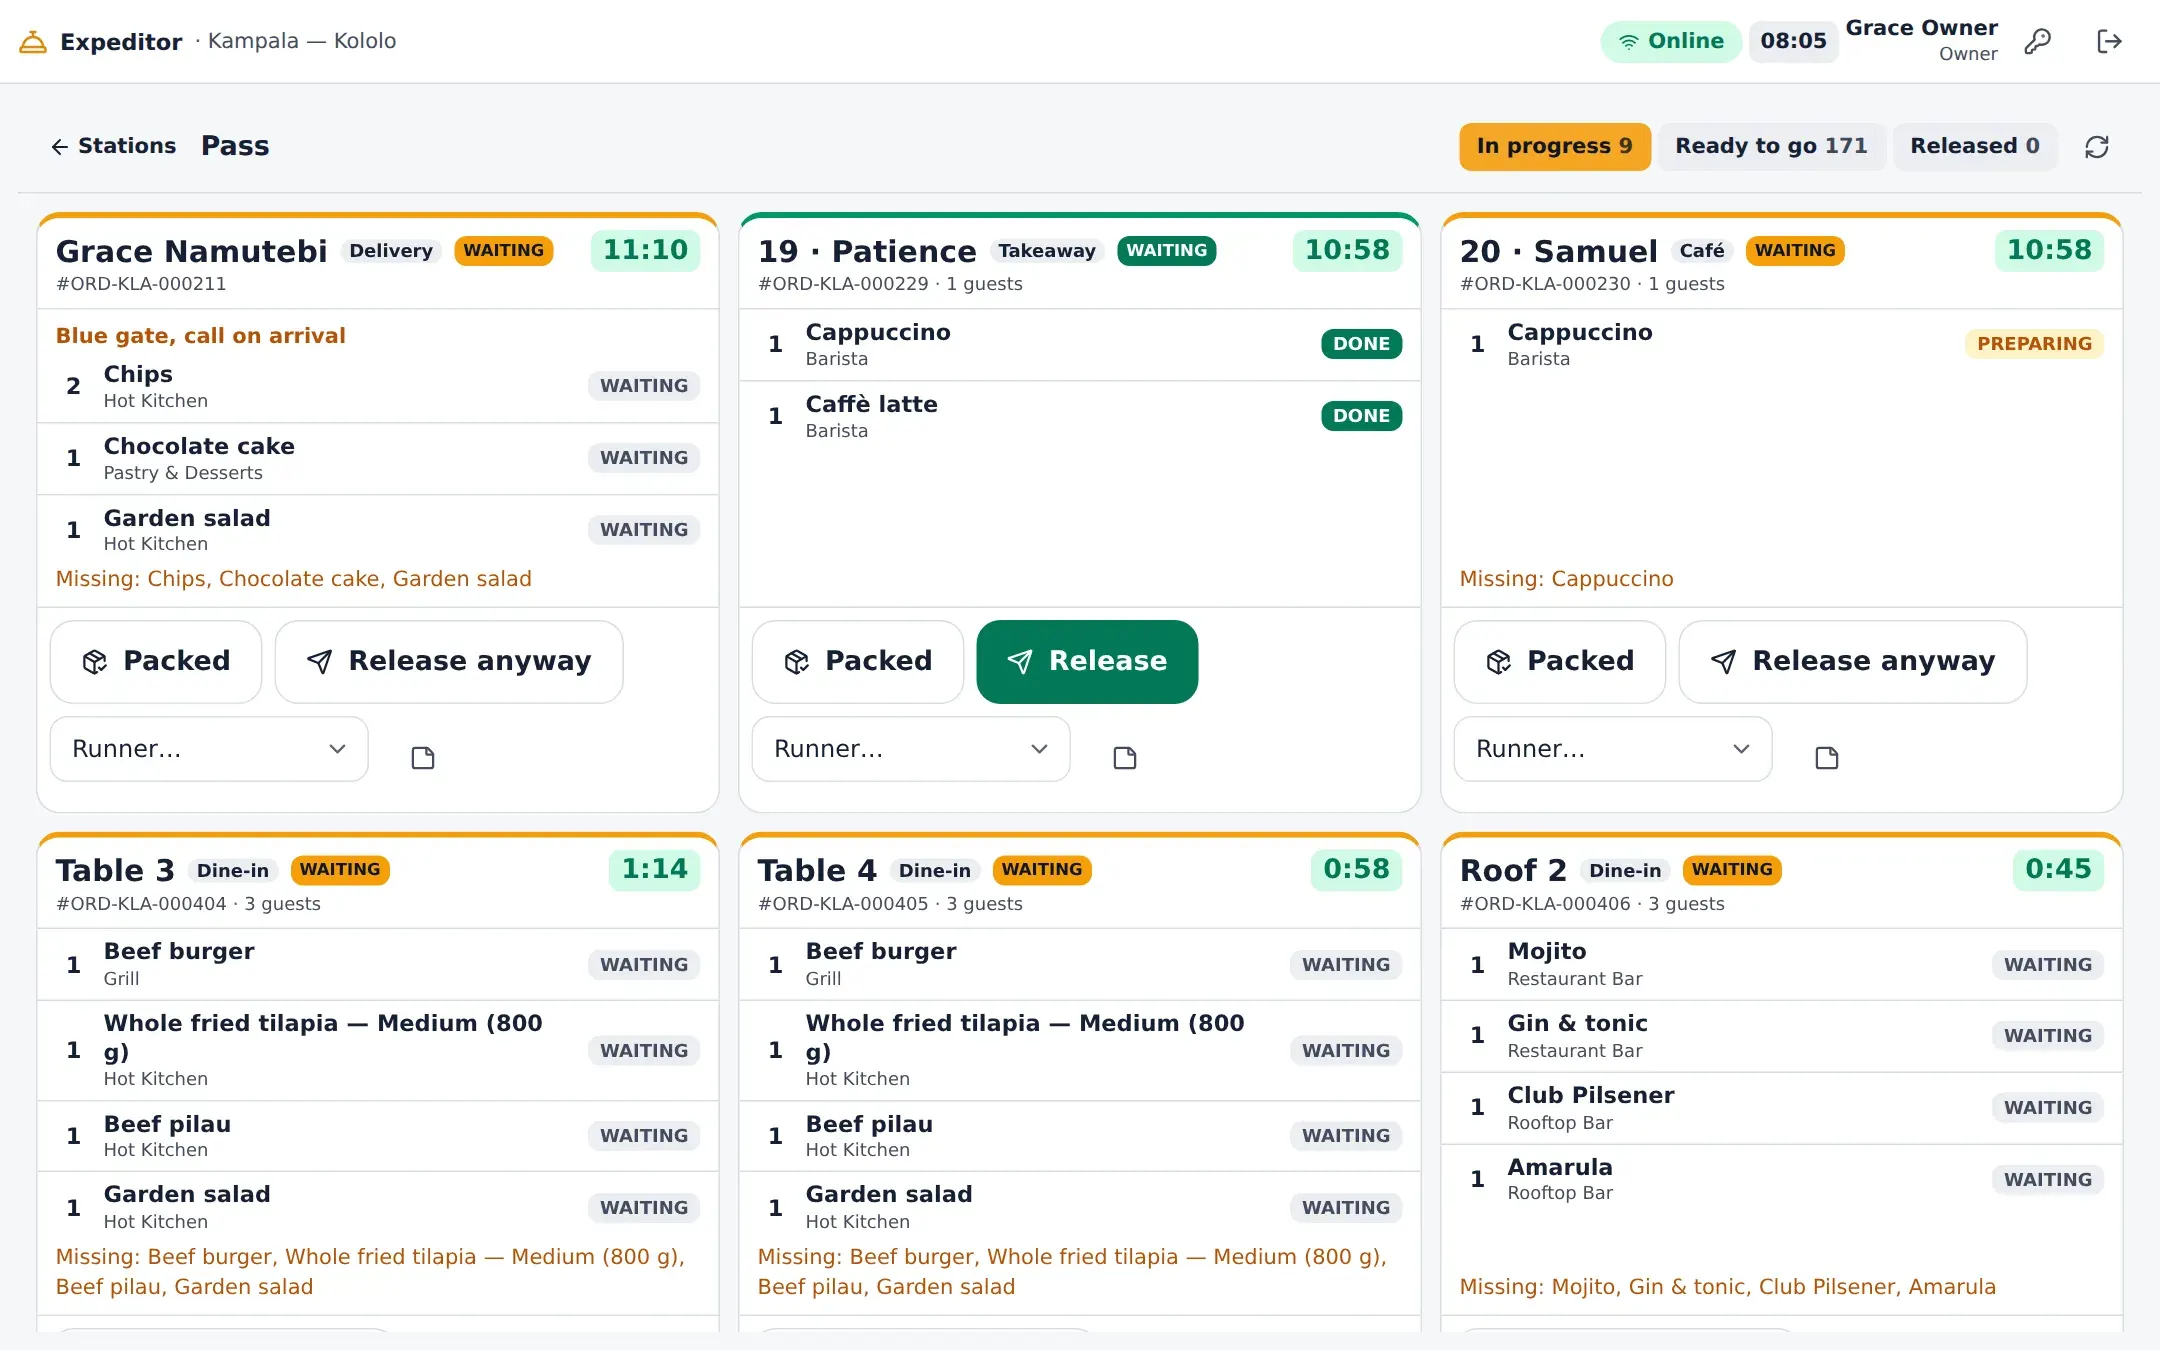This screenshot has height=1350, width=2160.
Task: Click the Online status badge
Action: (1671, 41)
